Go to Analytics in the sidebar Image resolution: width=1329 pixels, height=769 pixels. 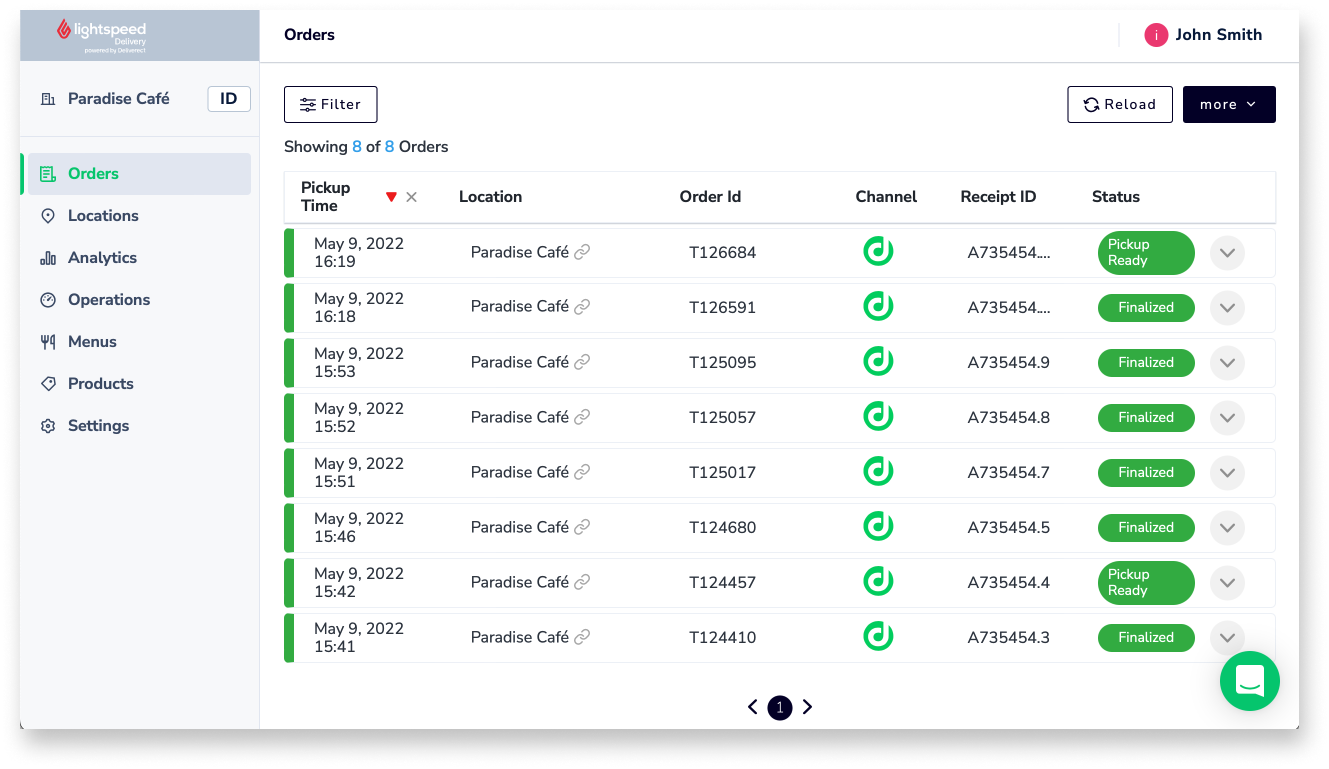click(102, 258)
